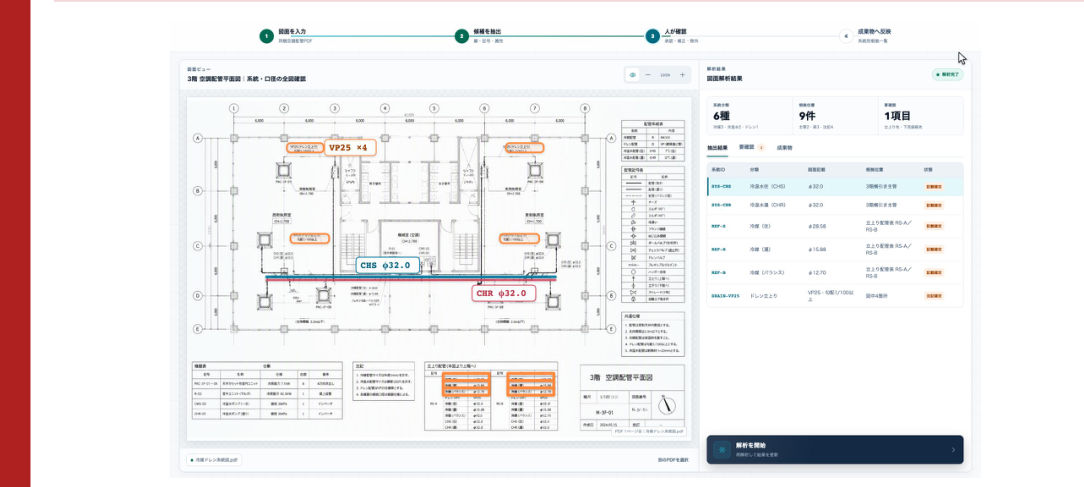Click the CHS φ32.0 annotation label
Viewport: 1084px width, 487px height.
coord(388,265)
